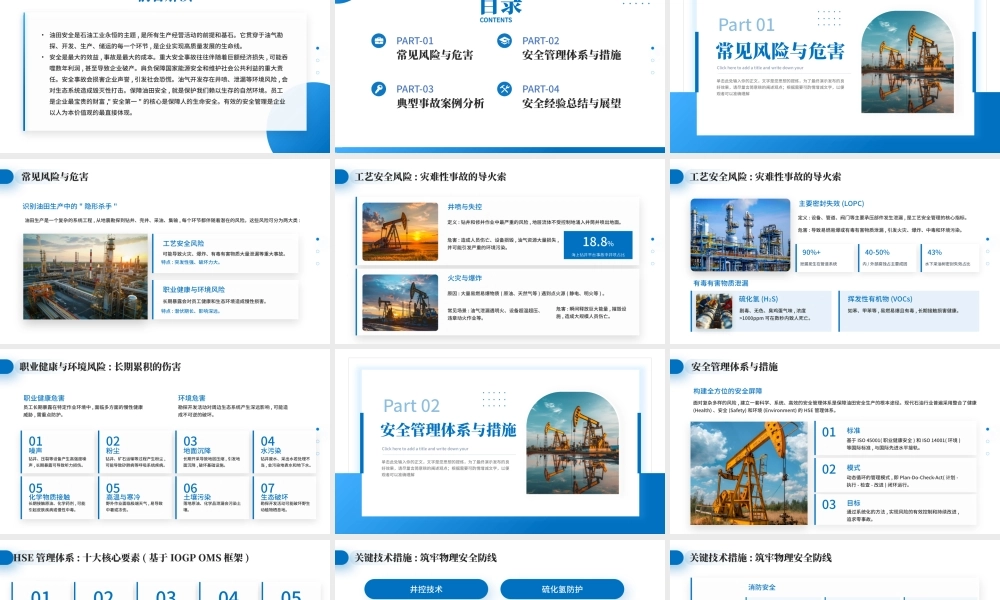Select the 火灾与爆炸 heading
This screenshot has height=600, width=1000.
[x=465, y=279]
